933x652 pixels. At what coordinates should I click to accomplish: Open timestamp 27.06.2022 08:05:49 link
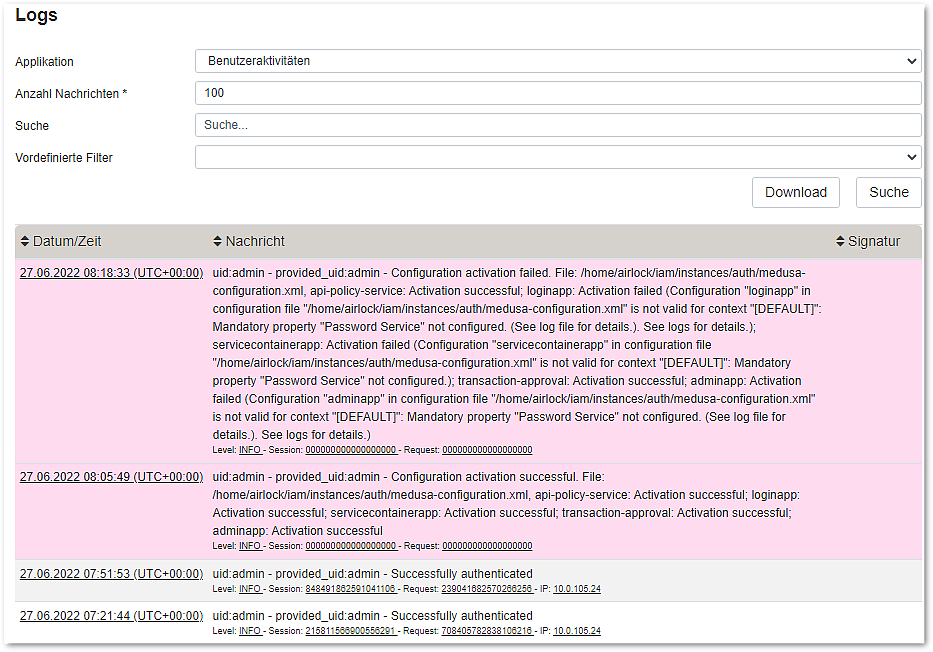pyautogui.click(x=111, y=477)
